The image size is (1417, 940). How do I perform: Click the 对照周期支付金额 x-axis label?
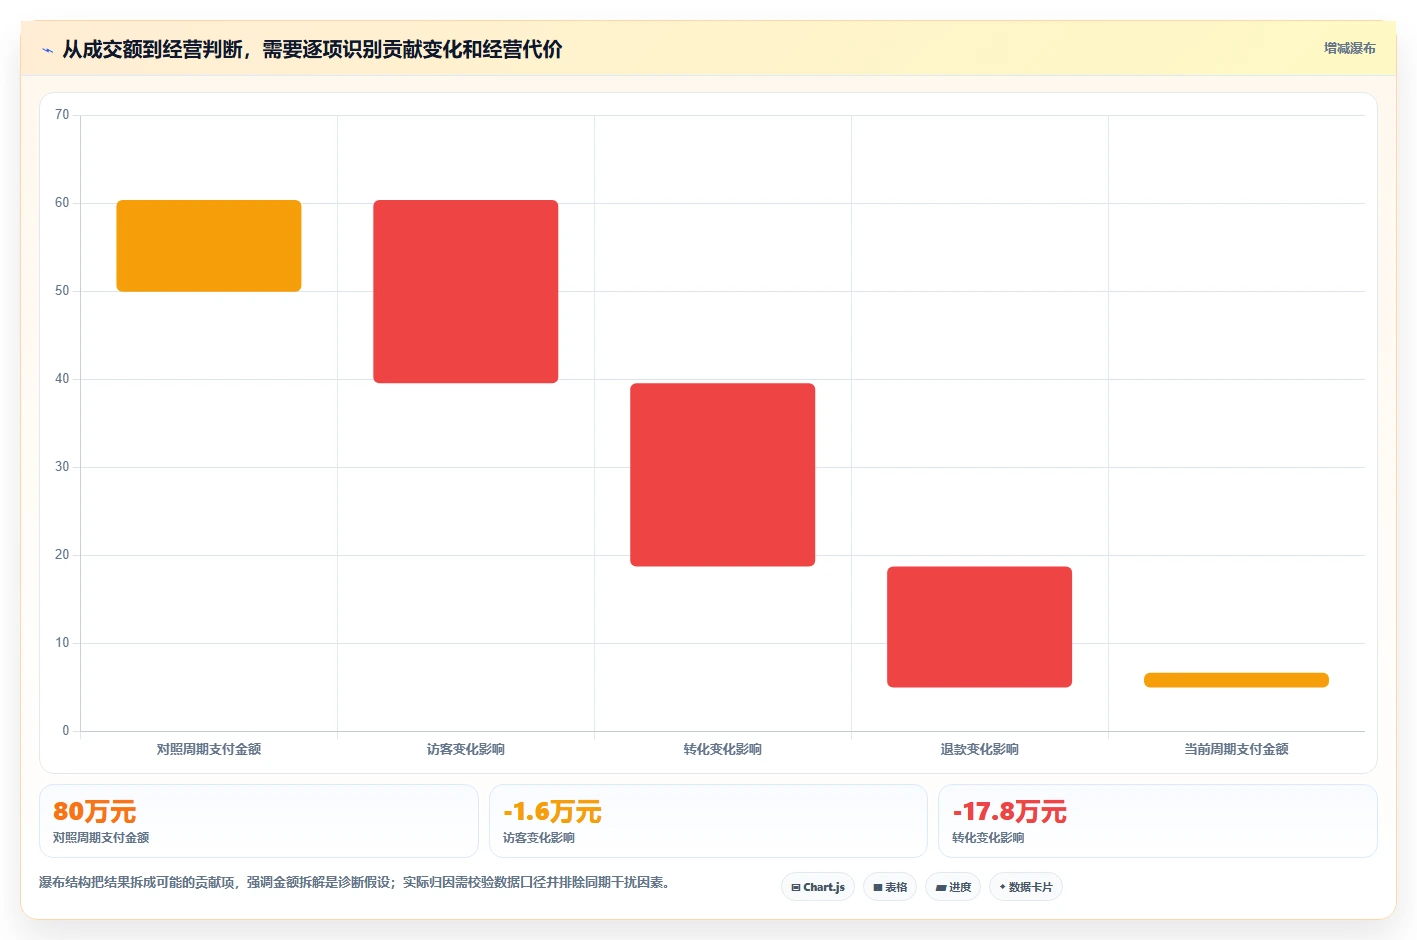pyautogui.click(x=209, y=749)
